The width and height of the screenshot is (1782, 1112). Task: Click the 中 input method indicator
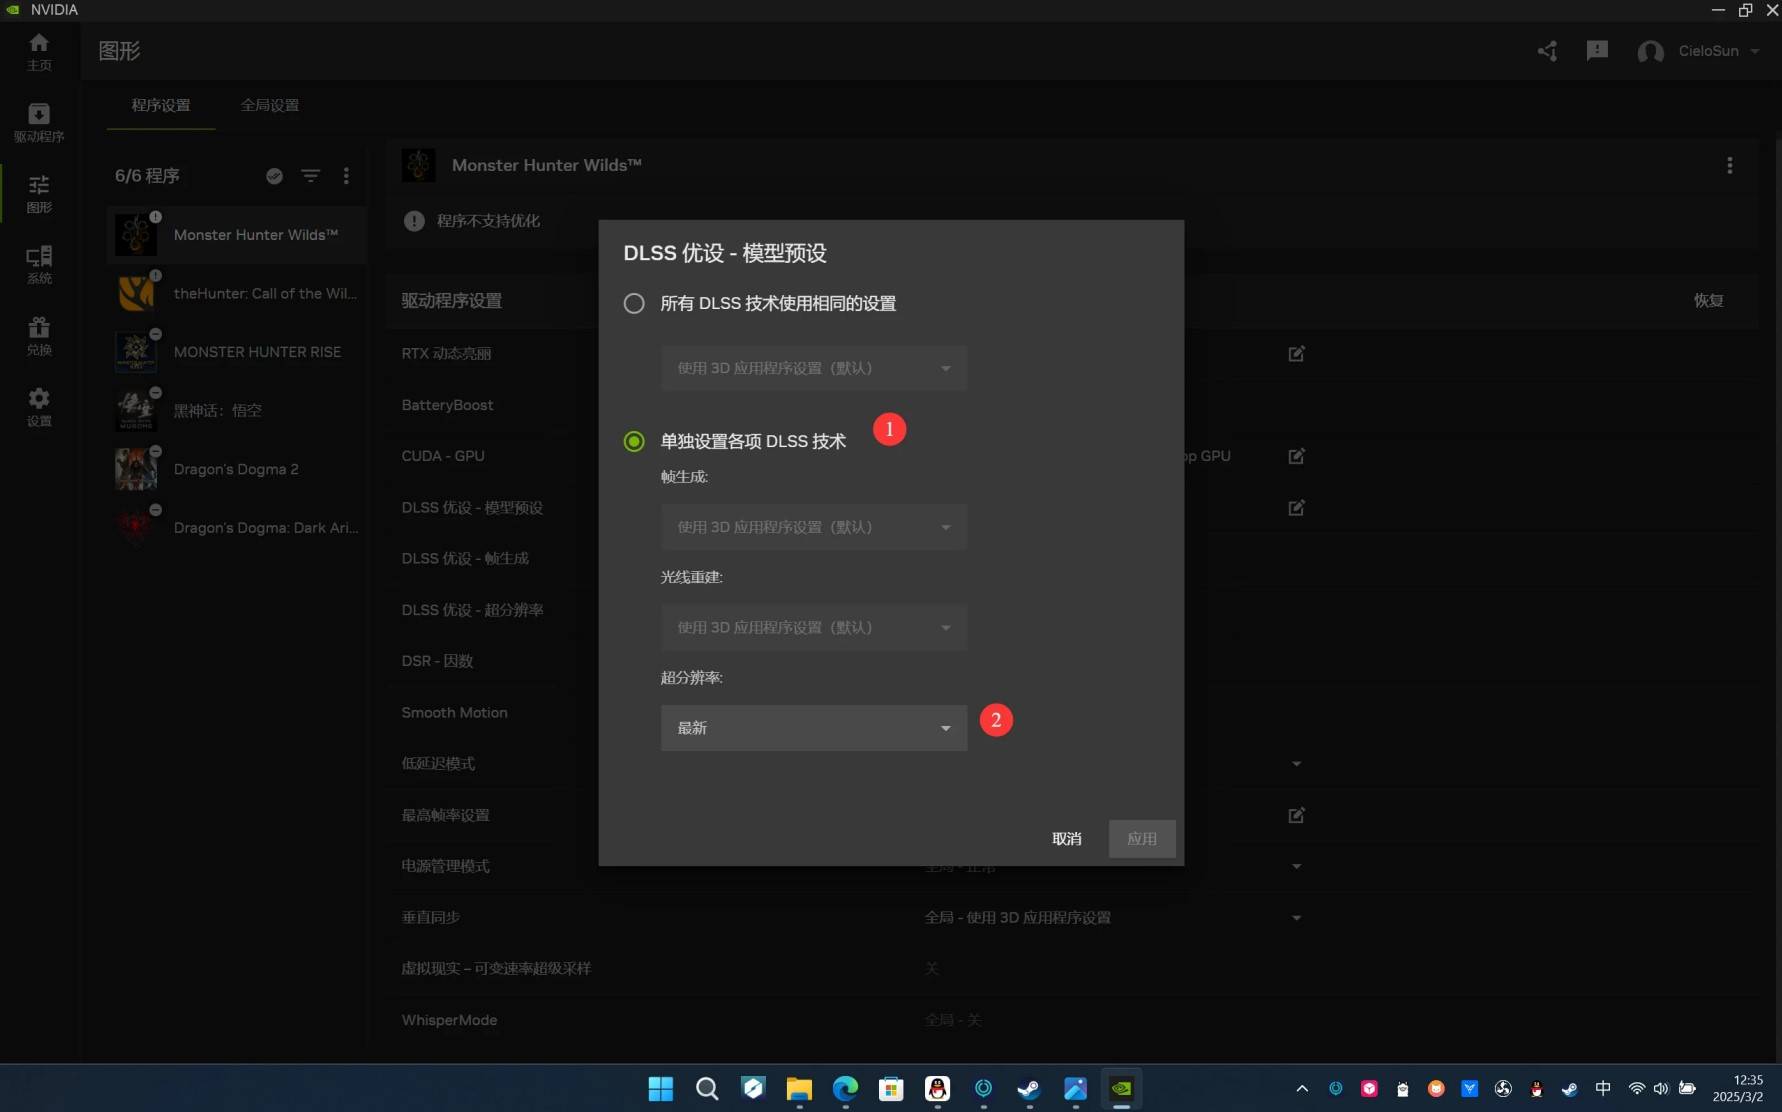[1603, 1089]
